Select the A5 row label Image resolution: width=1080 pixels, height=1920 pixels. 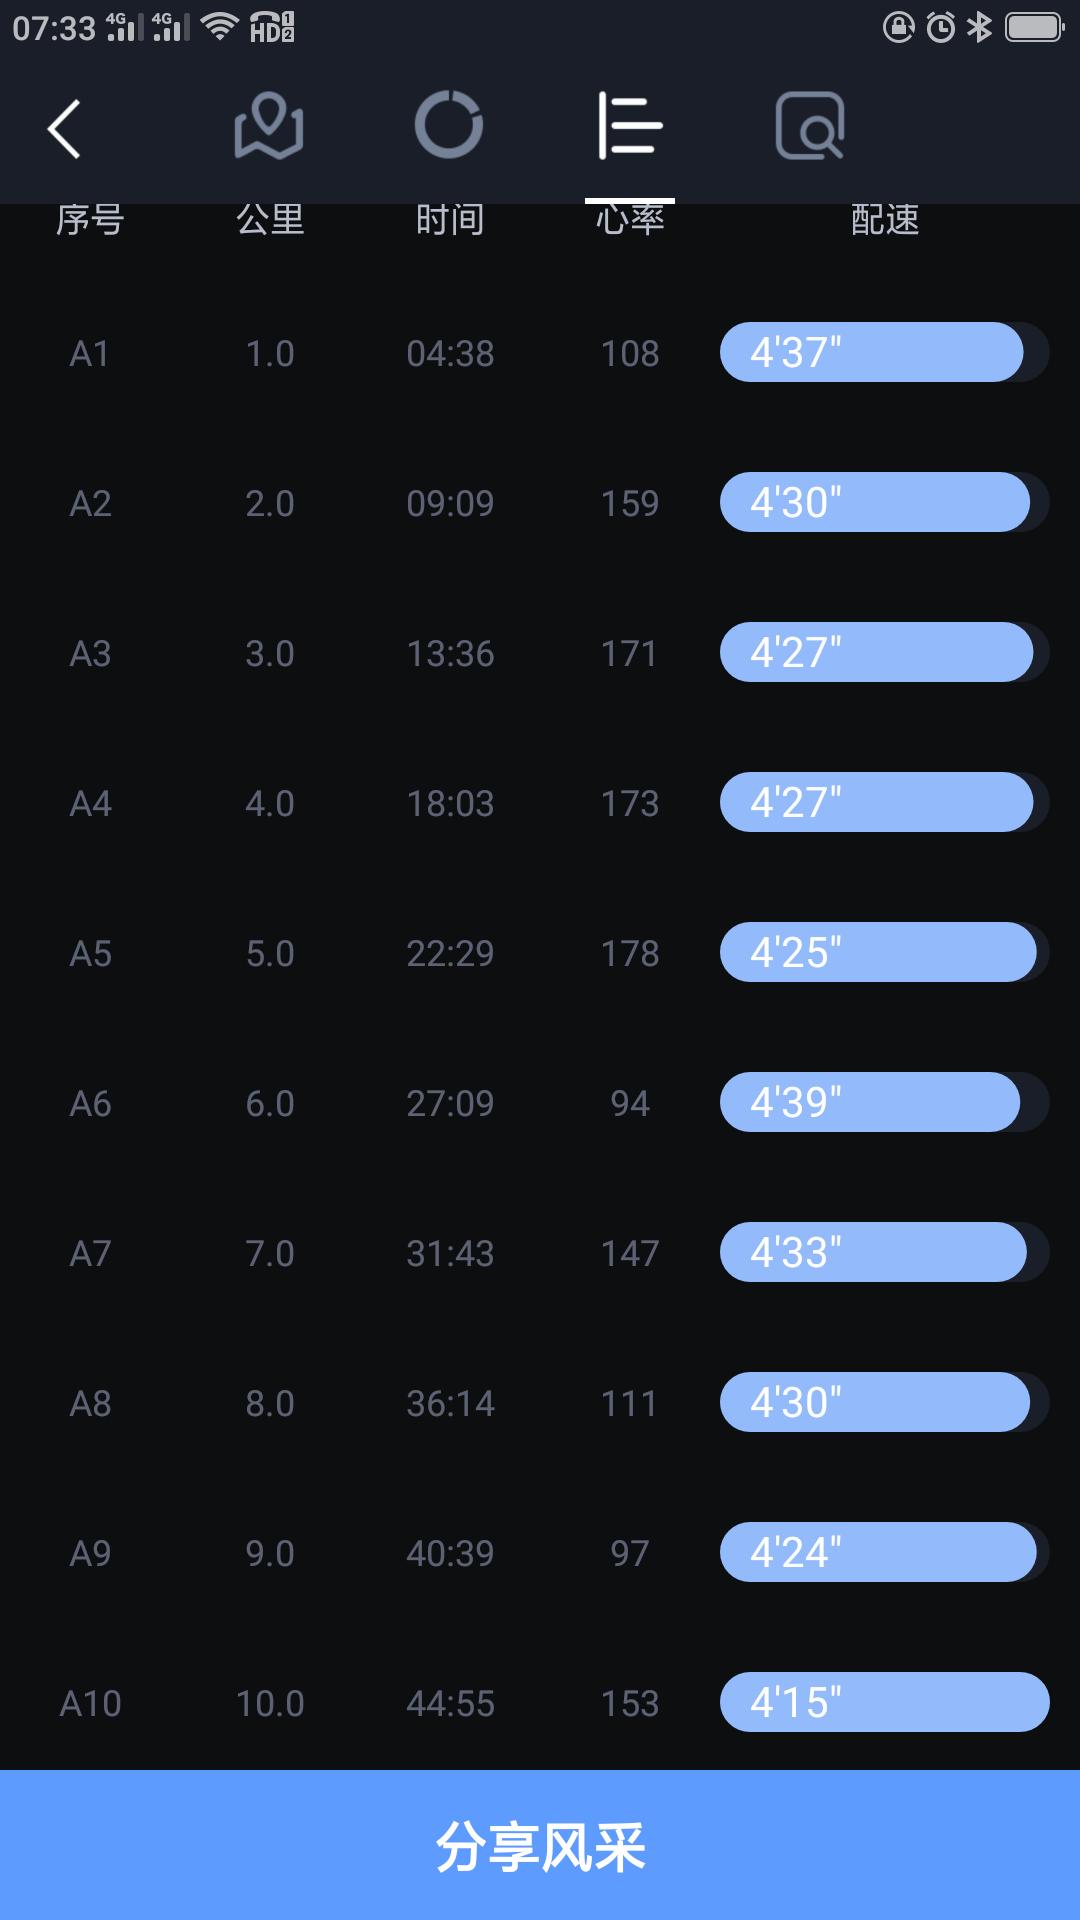point(90,953)
